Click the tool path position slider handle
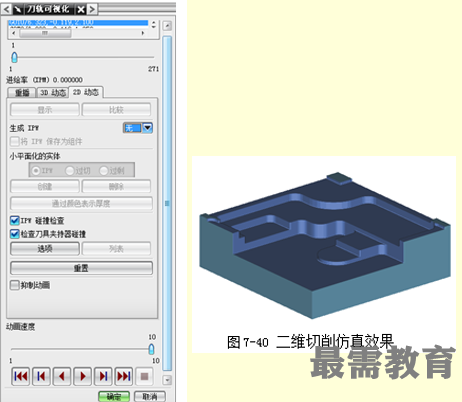This screenshot has height=402, width=462. 14,57
